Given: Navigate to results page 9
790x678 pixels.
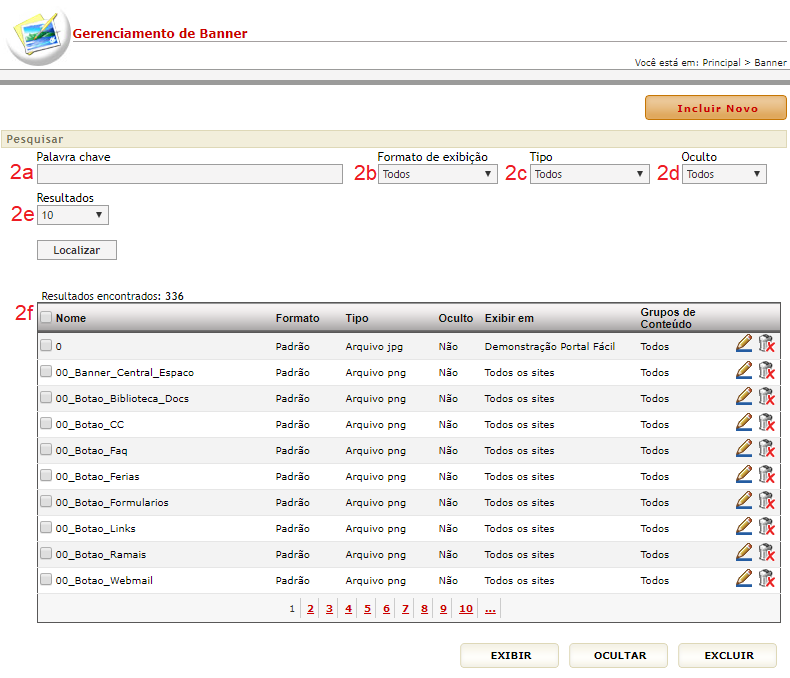Looking at the screenshot, I should 443,608.
